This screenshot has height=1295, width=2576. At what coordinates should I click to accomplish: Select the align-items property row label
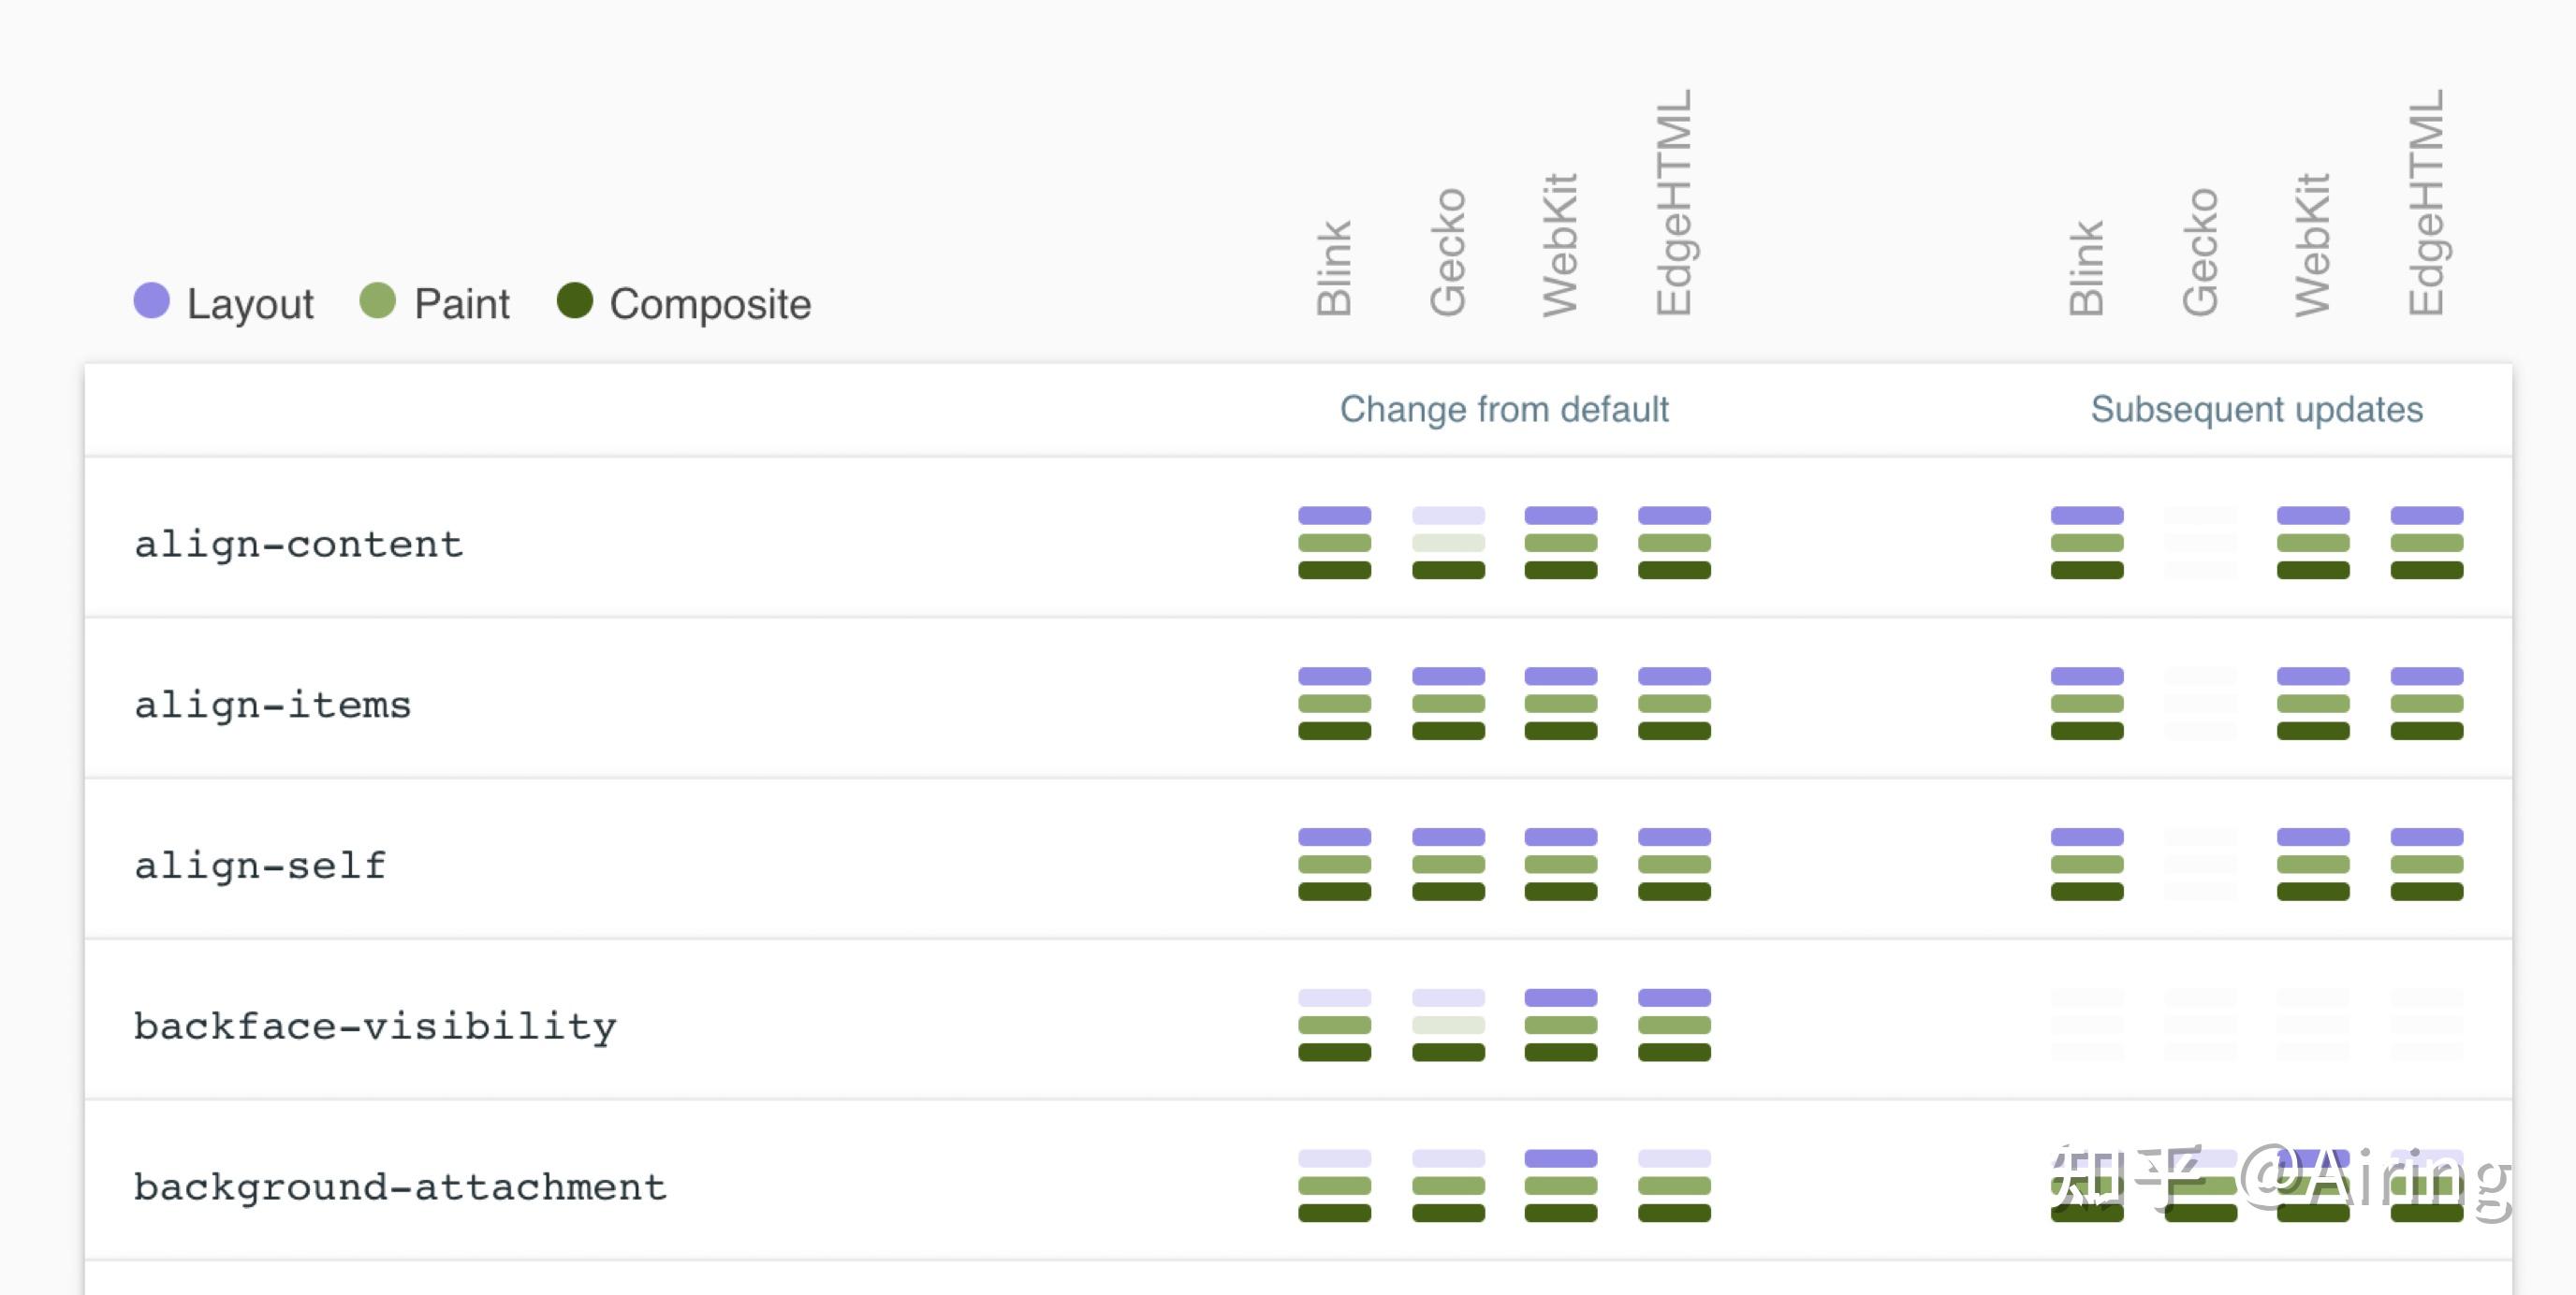(272, 705)
